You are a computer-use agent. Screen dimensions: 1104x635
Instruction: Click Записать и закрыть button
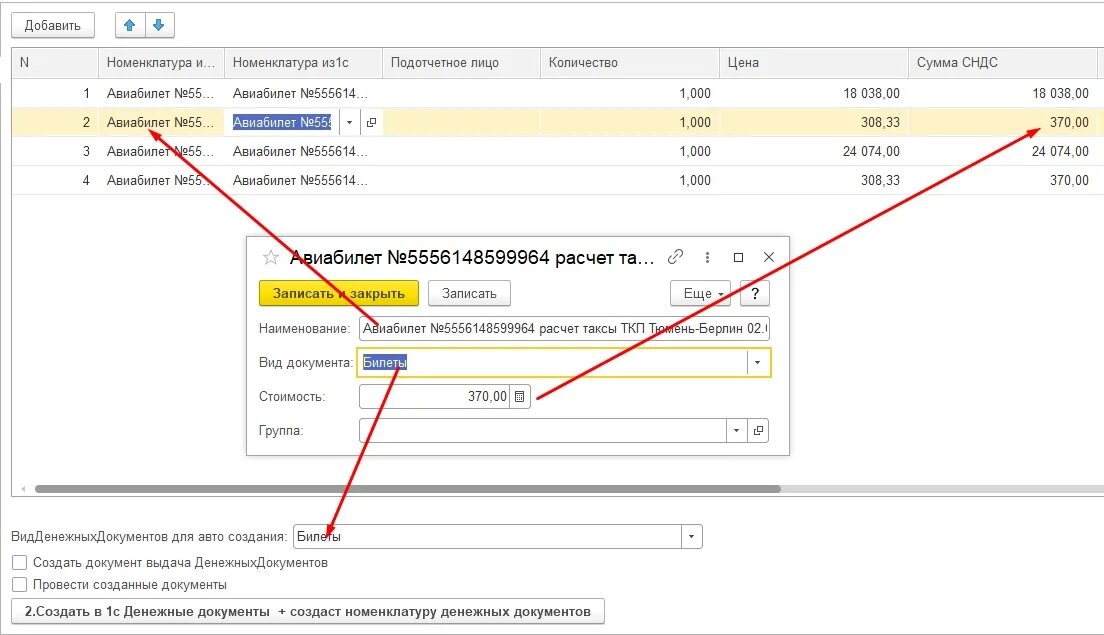(339, 294)
